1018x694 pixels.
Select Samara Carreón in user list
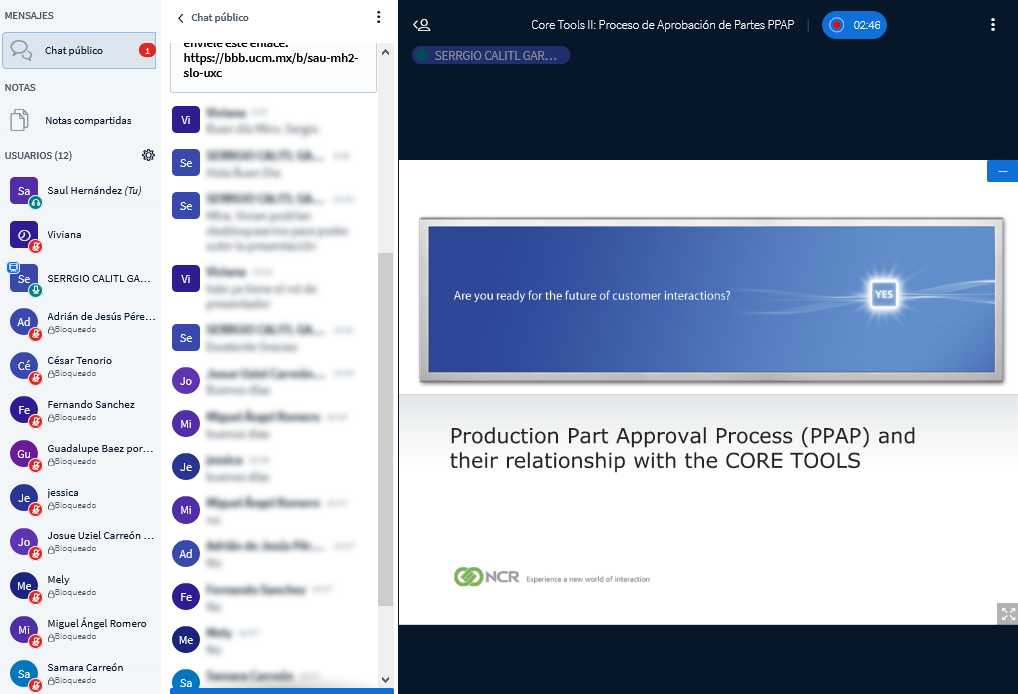pyautogui.click(x=81, y=674)
